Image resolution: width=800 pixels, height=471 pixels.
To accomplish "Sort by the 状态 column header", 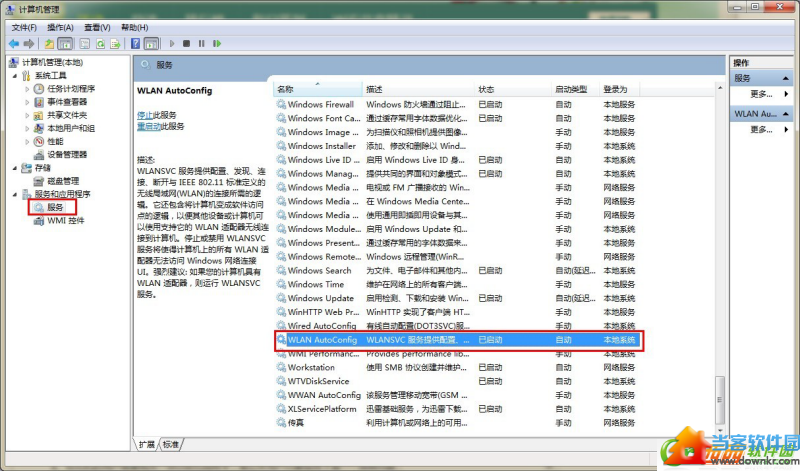I will tap(513, 89).
